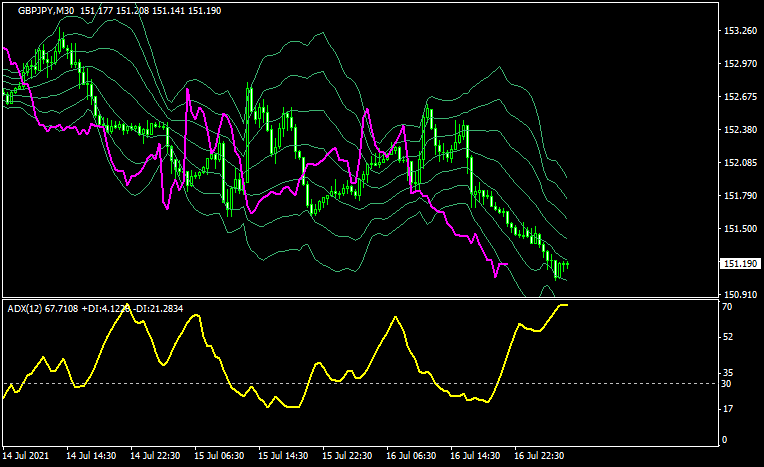This screenshot has width=764, height=467.
Task: Click ADX scale value 52
Action: tap(727, 337)
